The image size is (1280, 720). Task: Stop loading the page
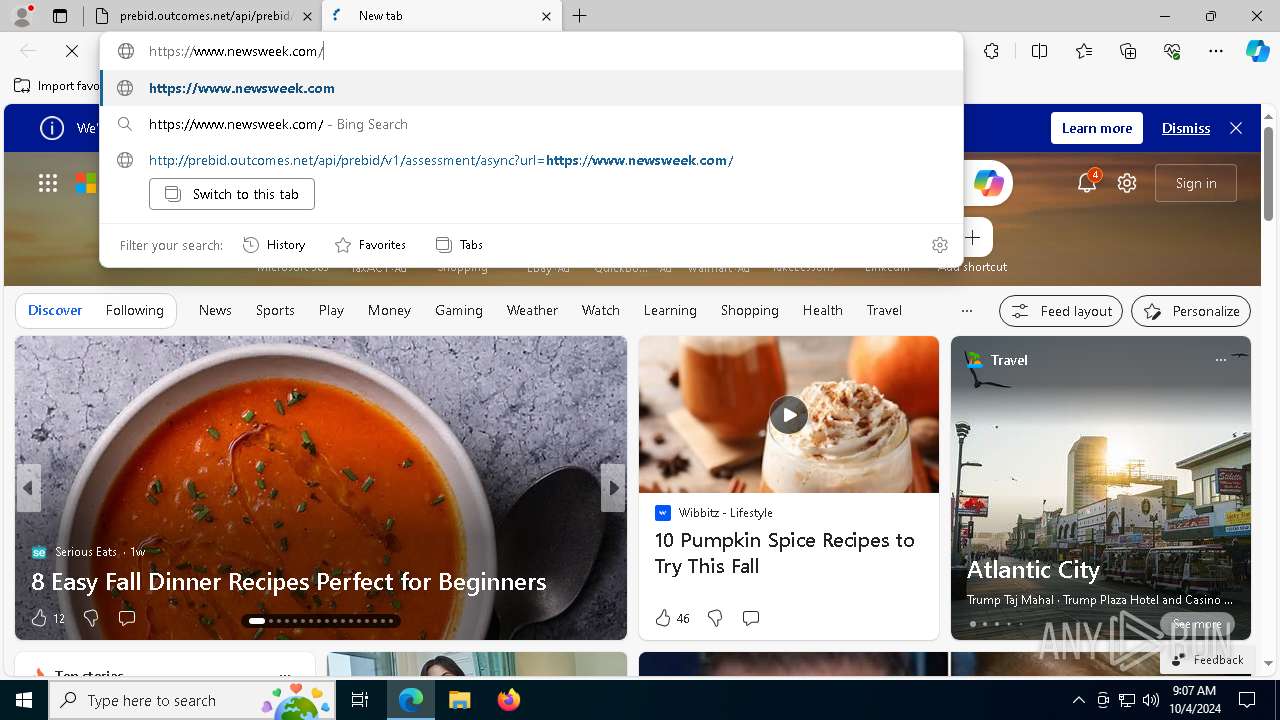coord(72,51)
